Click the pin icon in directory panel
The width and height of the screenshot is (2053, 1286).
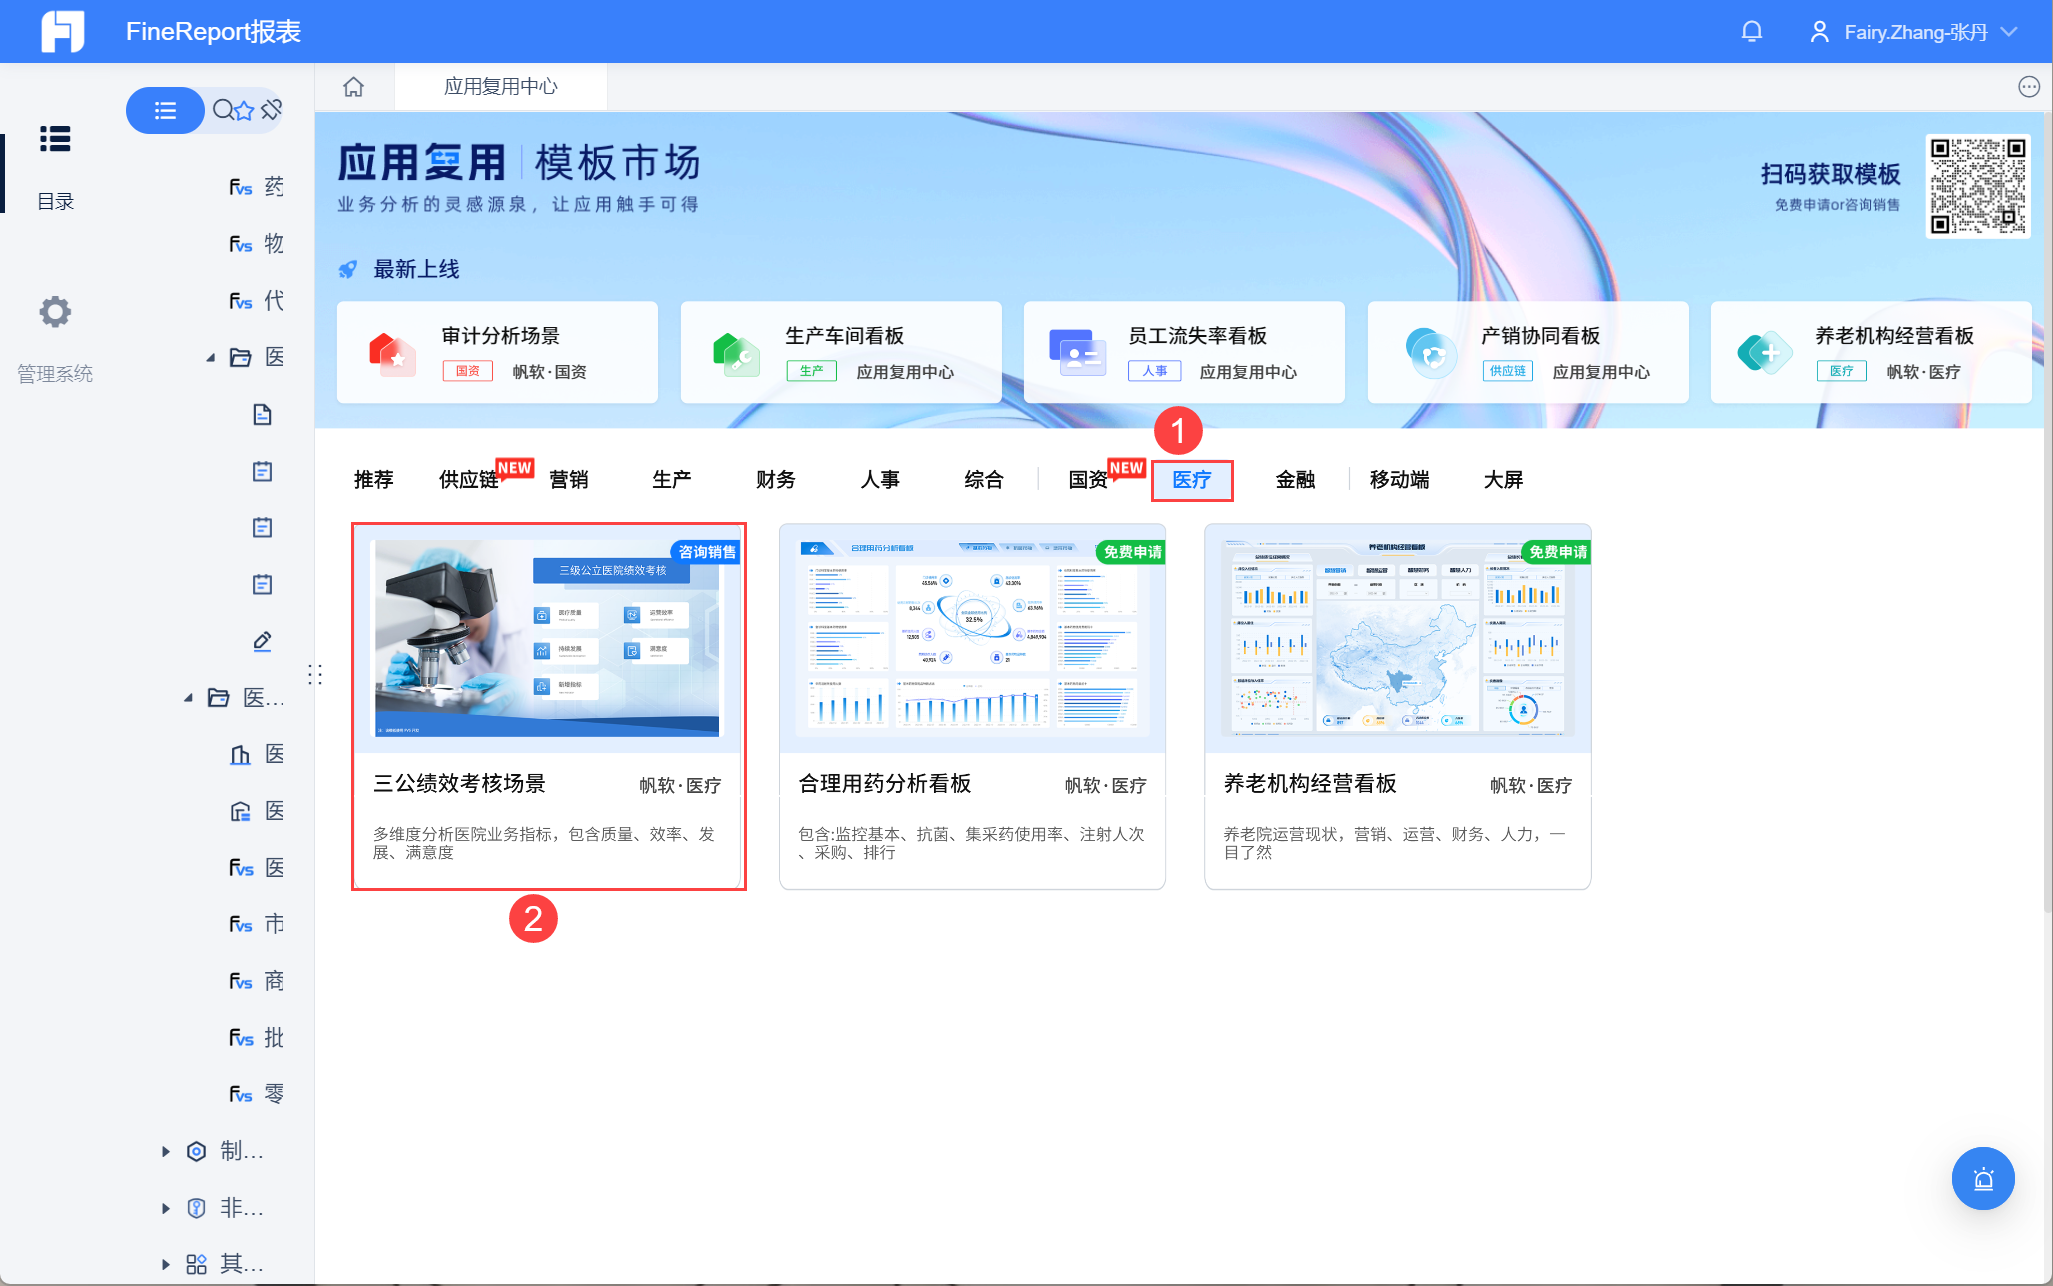click(x=271, y=110)
